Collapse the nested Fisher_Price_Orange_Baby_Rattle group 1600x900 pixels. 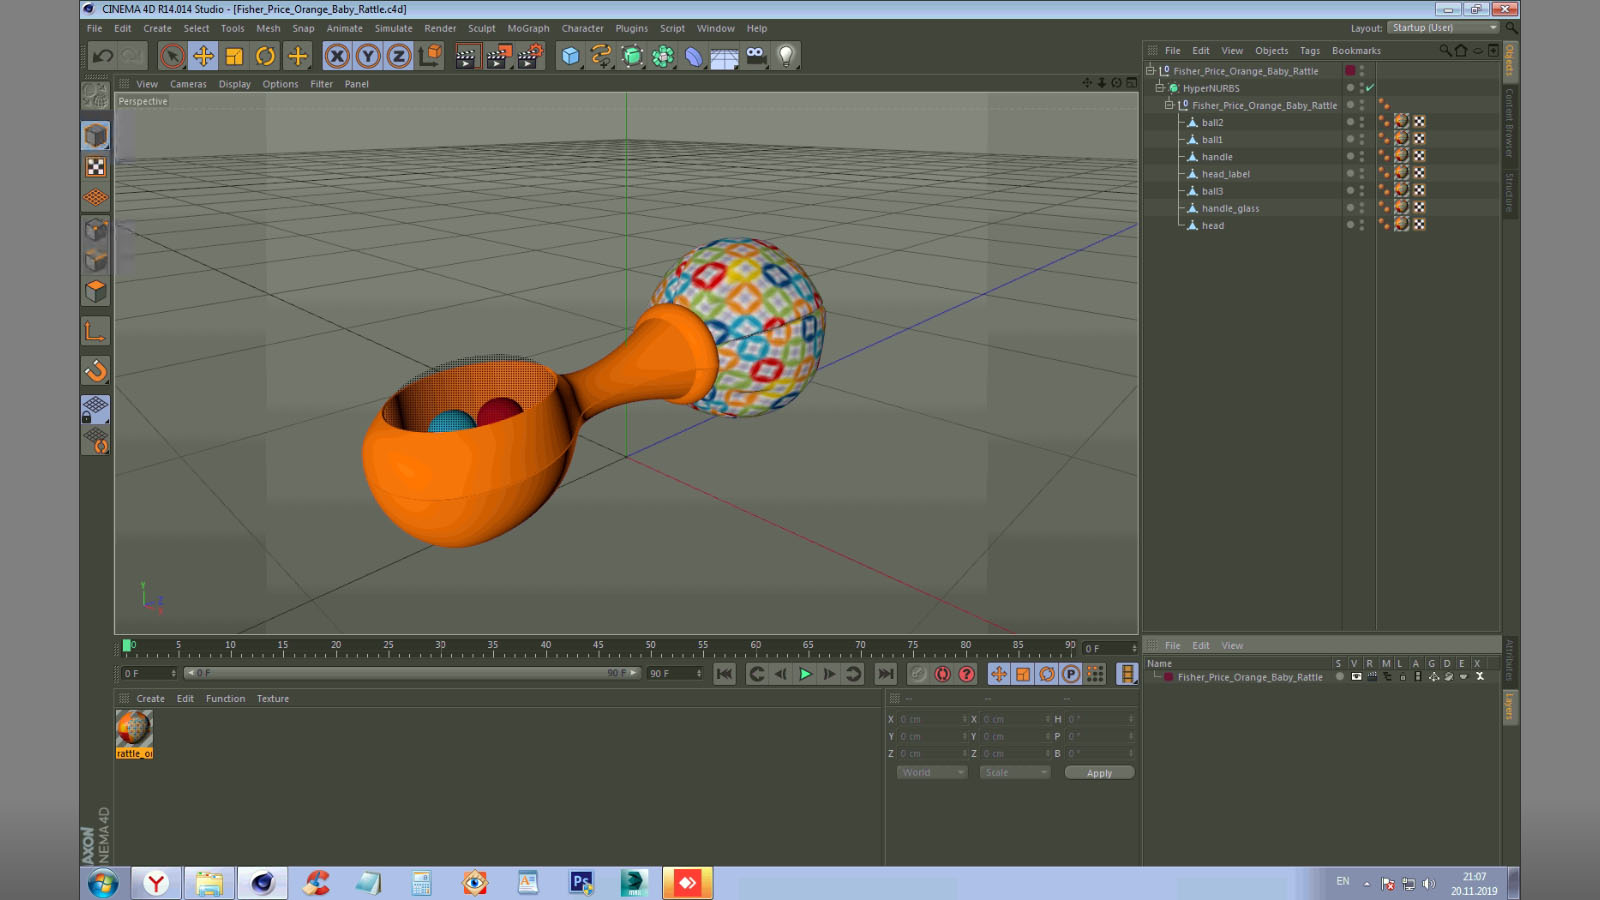(x=1168, y=105)
